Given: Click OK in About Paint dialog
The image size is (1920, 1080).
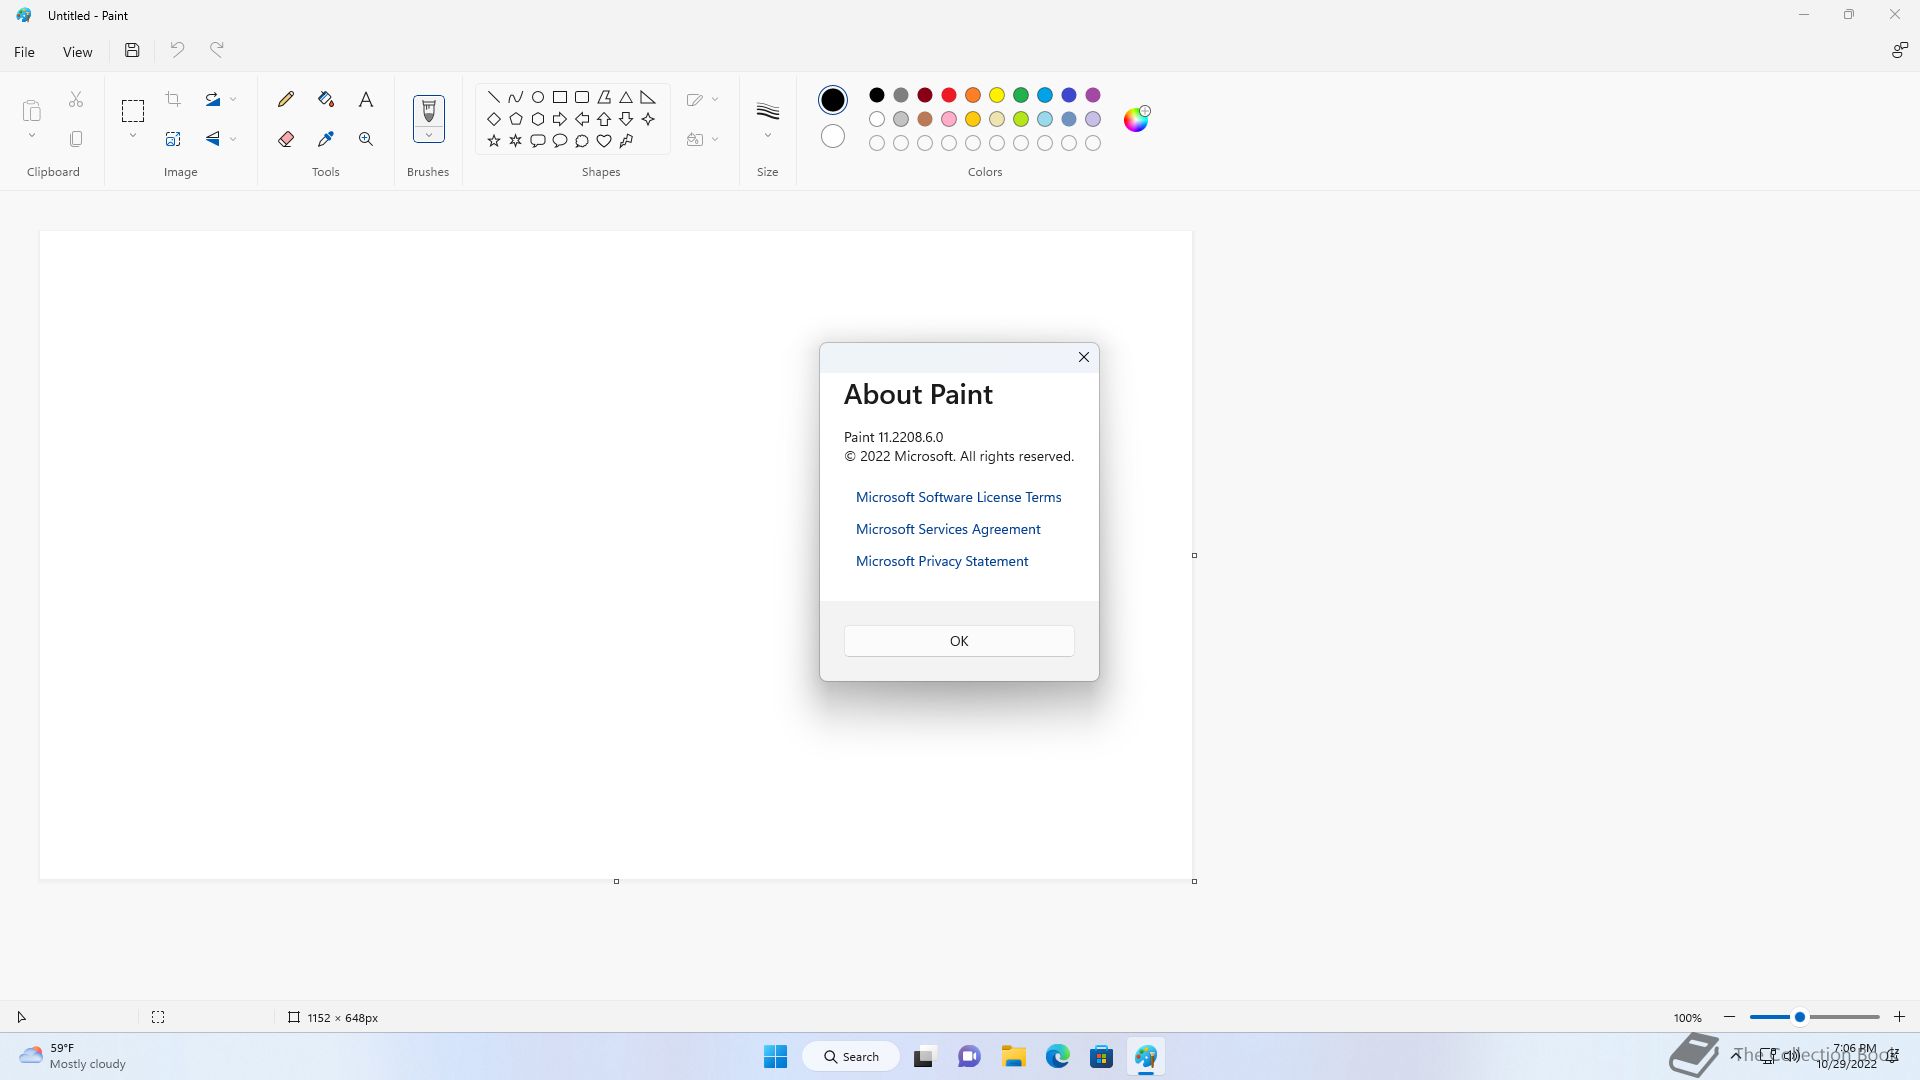Looking at the screenshot, I should [x=959, y=641].
